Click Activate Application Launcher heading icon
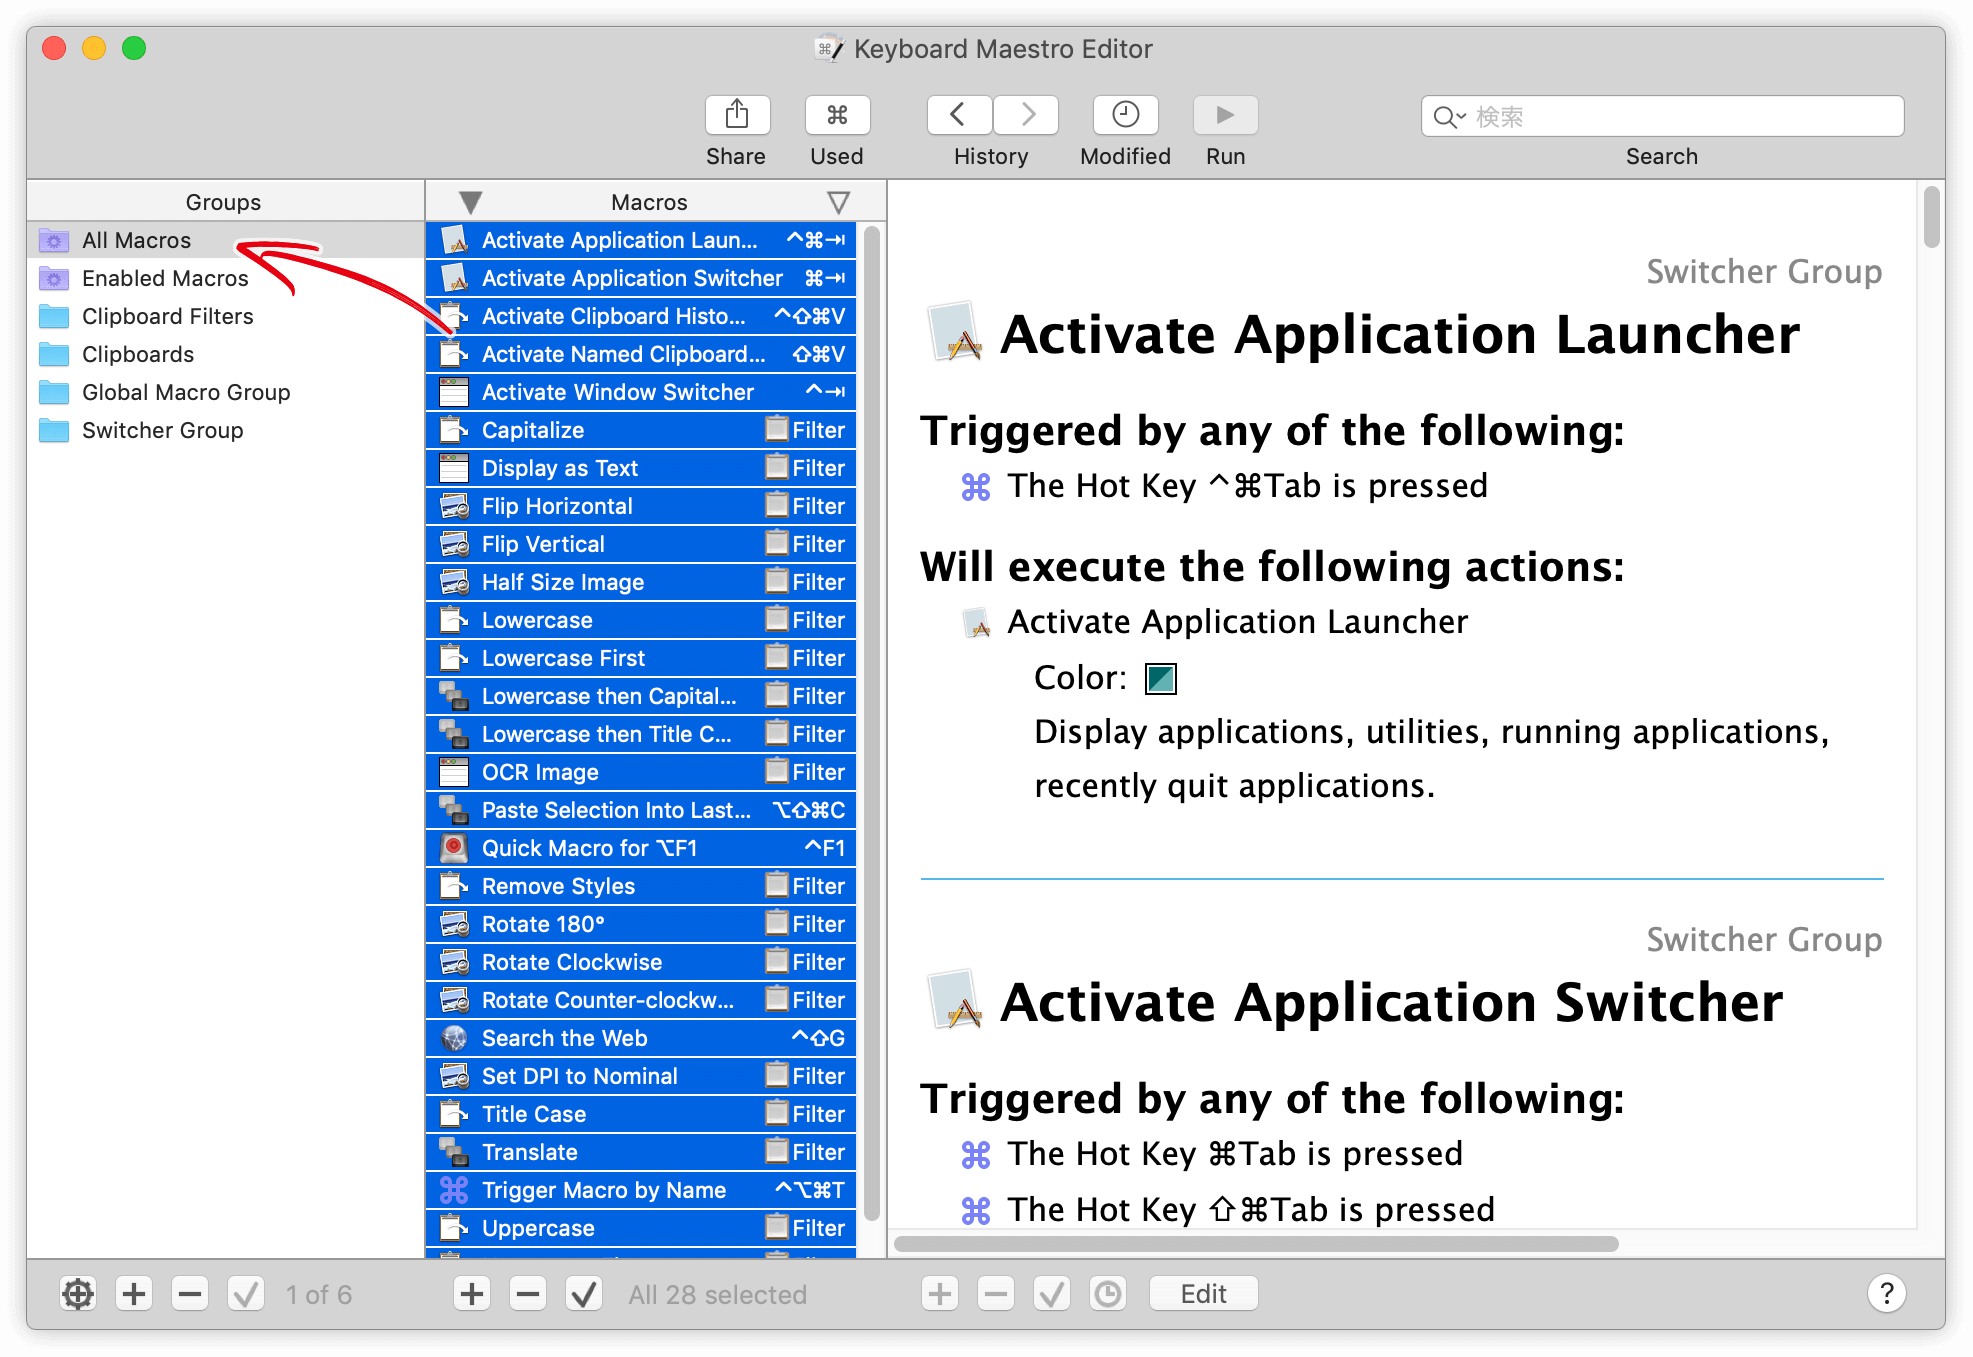Viewport: 1973px width, 1357px height. point(956,333)
